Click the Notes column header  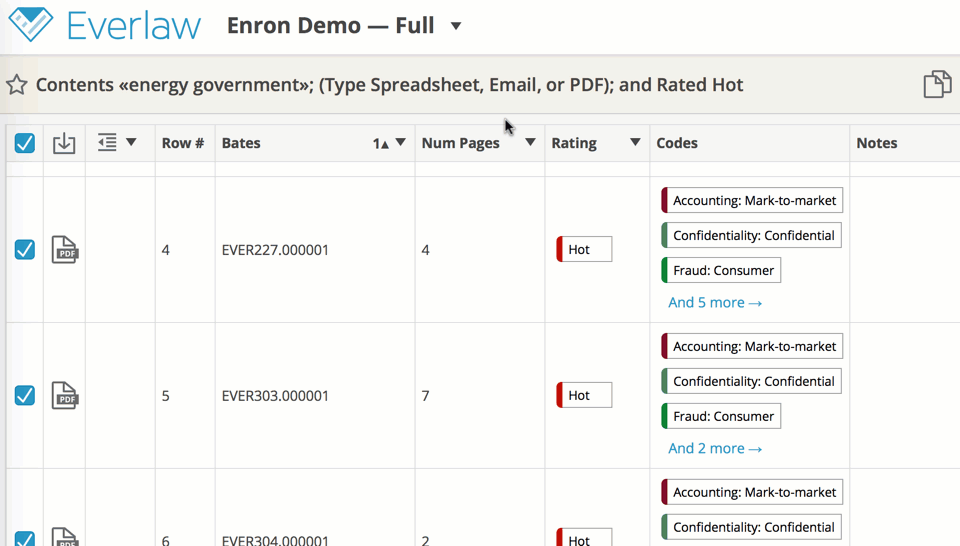877,143
